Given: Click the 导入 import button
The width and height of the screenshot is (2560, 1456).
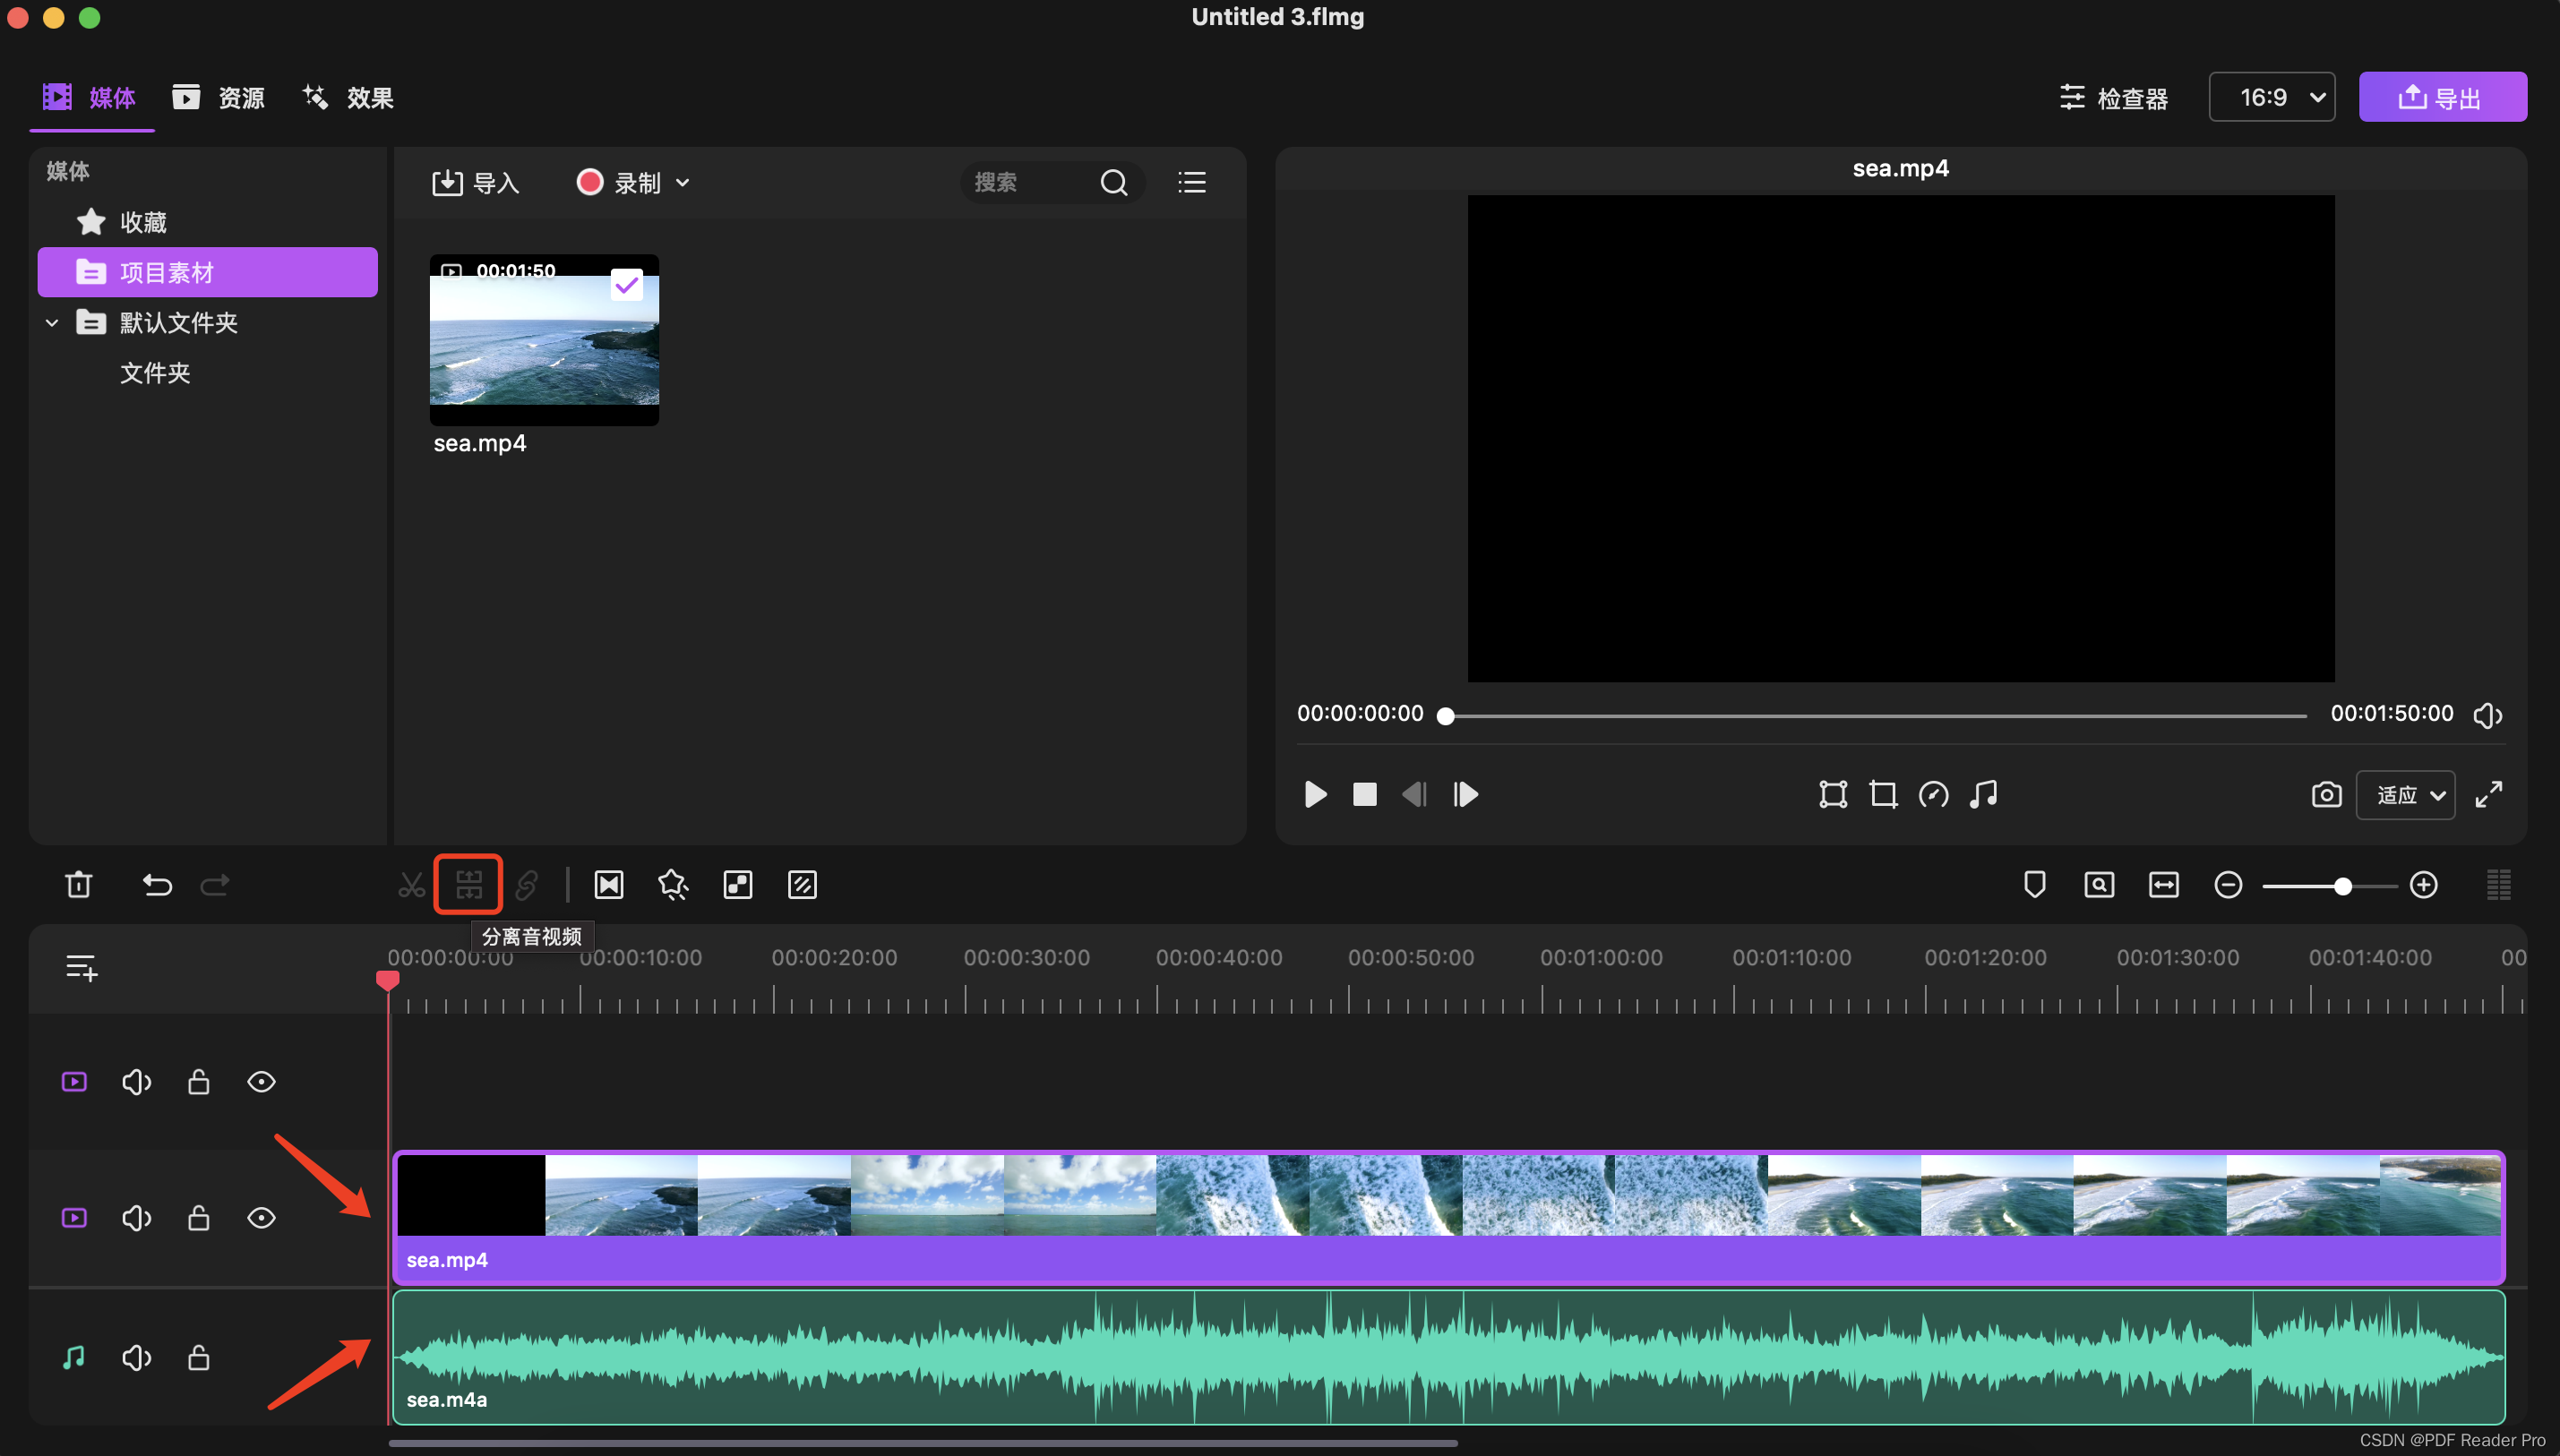Looking at the screenshot, I should [x=476, y=183].
